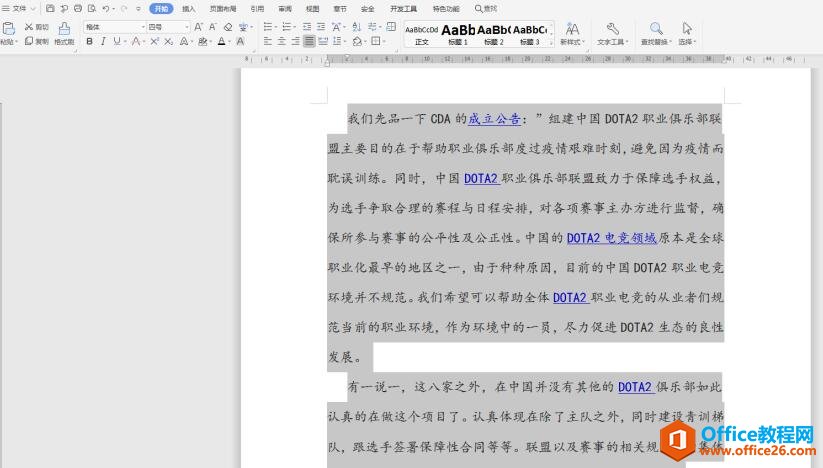Apply the 标题 2 heading style
Screen dimensions: 823x468
[494, 35]
